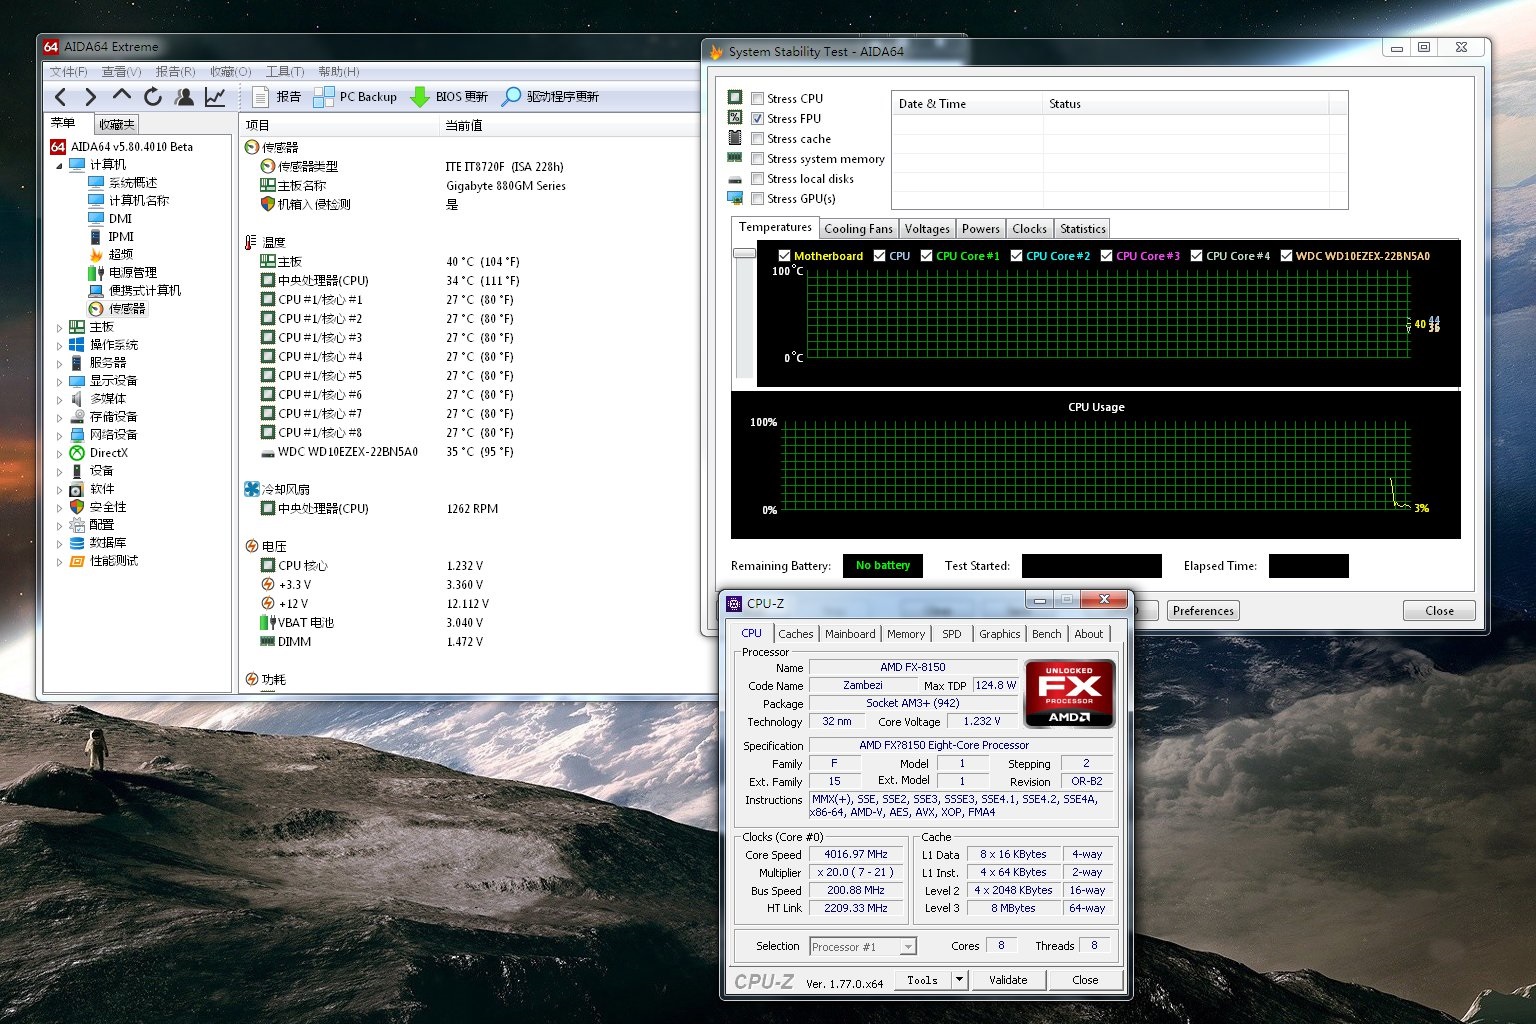This screenshot has width=1536, height=1024.
Task: Open the graph chart icon in AIDA64 toolbar
Action: pos(215,97)
